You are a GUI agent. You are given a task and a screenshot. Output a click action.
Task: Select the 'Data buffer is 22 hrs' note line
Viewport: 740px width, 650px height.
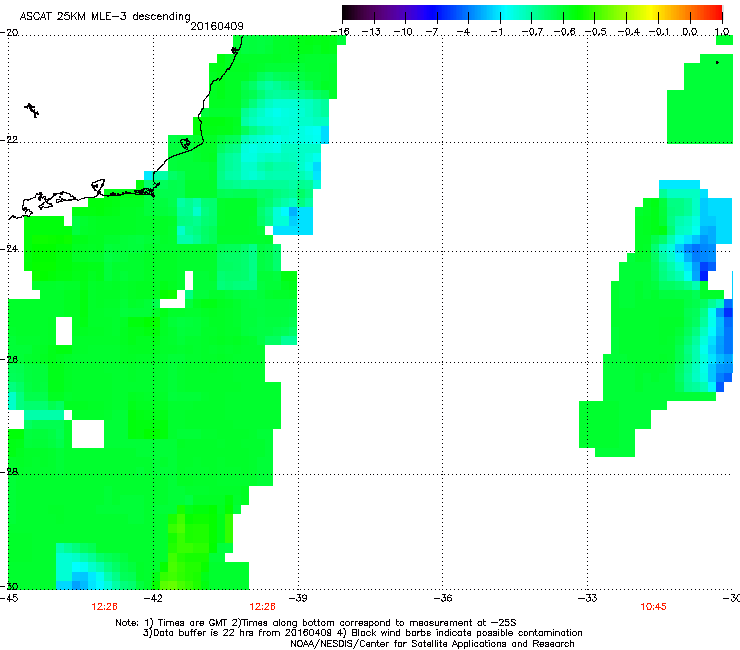pos(362,633)
